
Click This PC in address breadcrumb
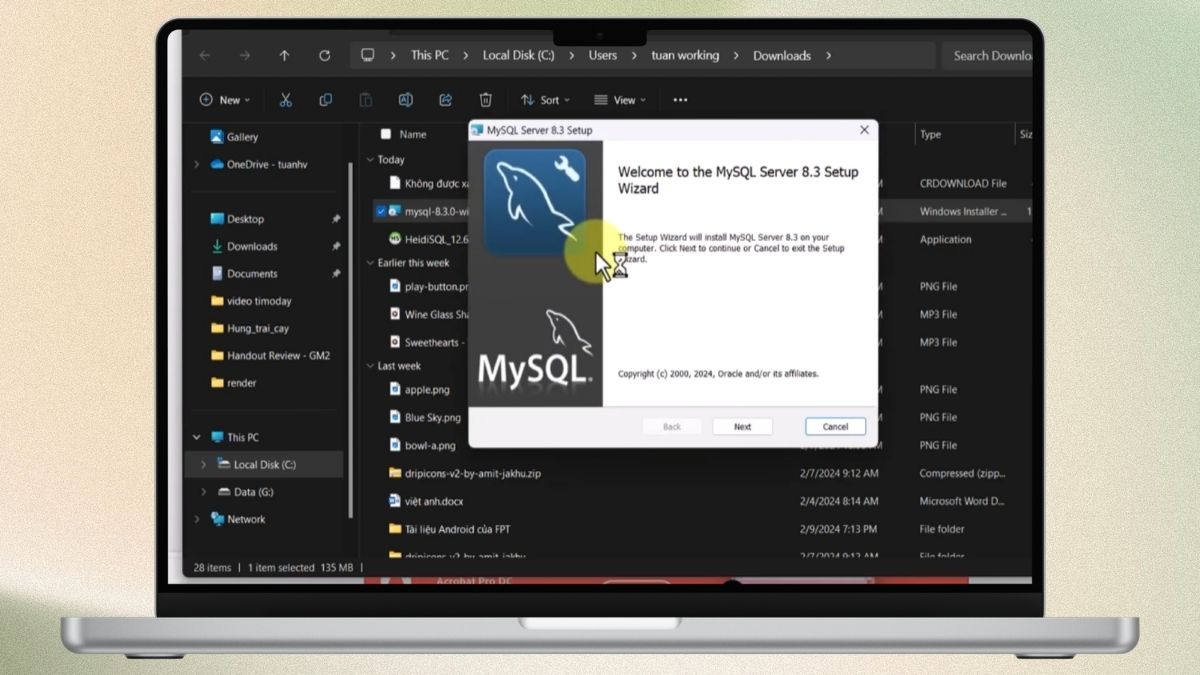[x=429, y=56]
